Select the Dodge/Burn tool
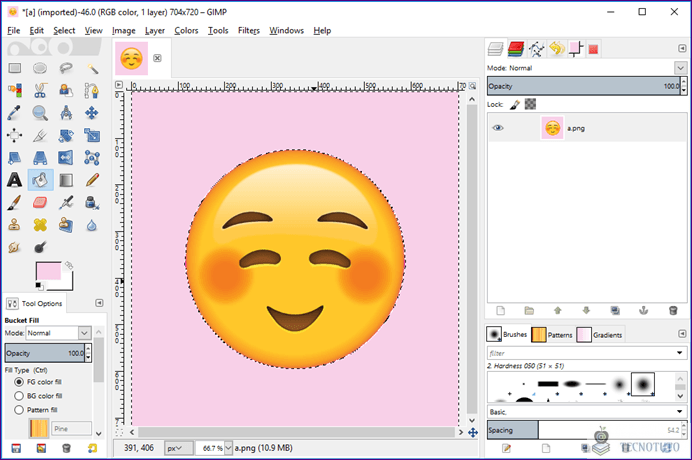 [40, 247]
